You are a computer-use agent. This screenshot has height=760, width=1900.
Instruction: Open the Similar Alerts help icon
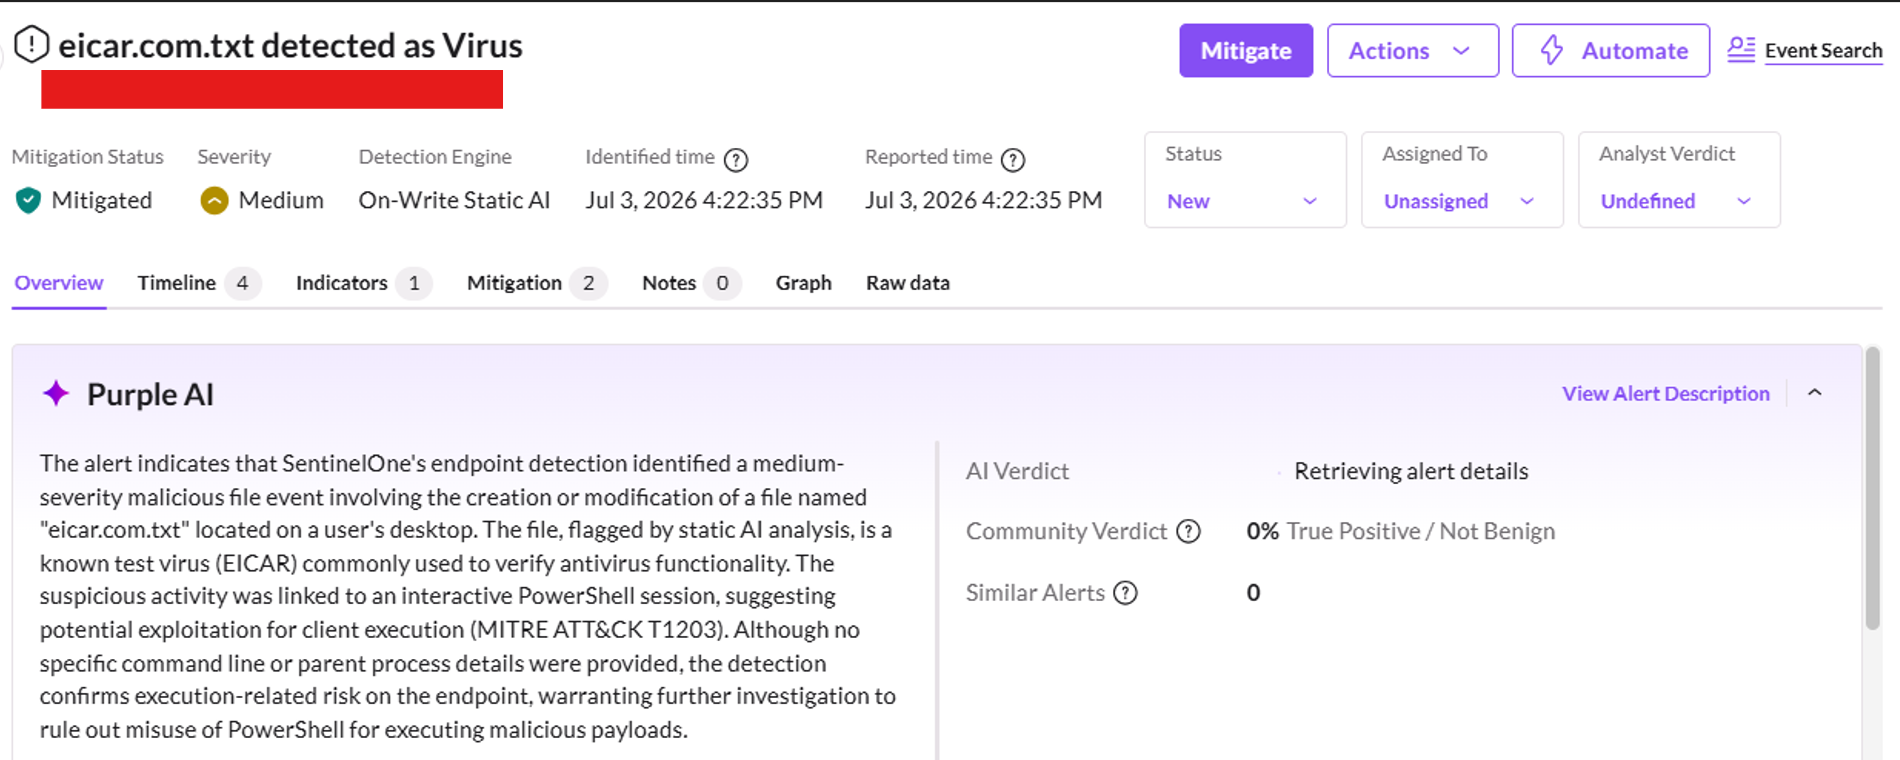coord(1125,593)
